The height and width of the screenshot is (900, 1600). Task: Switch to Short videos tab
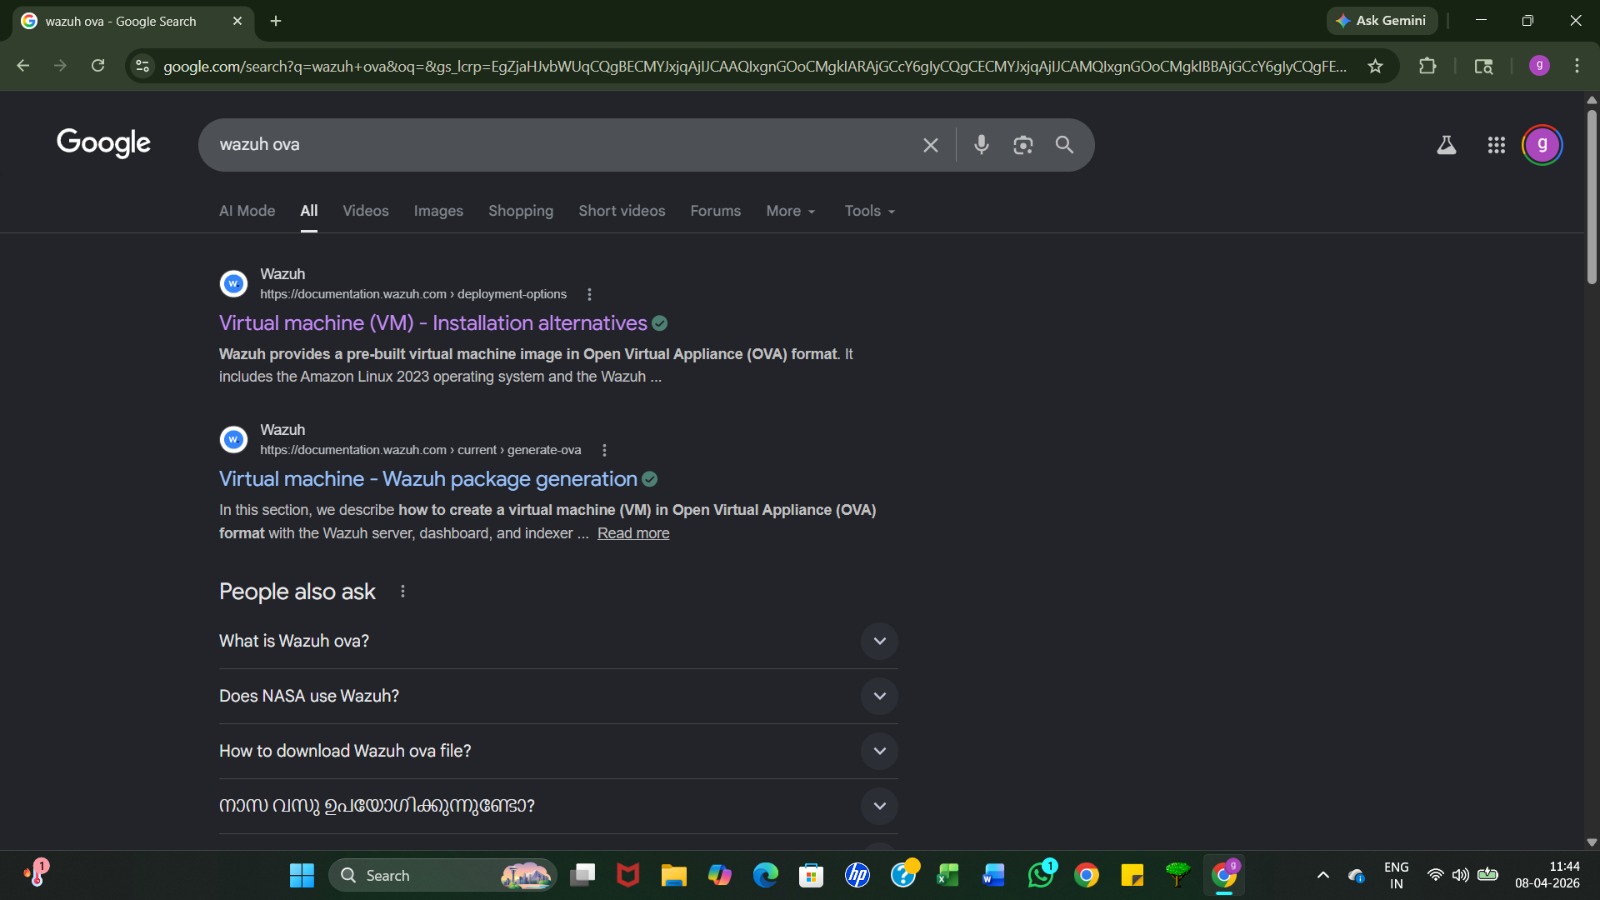(622, 211)
